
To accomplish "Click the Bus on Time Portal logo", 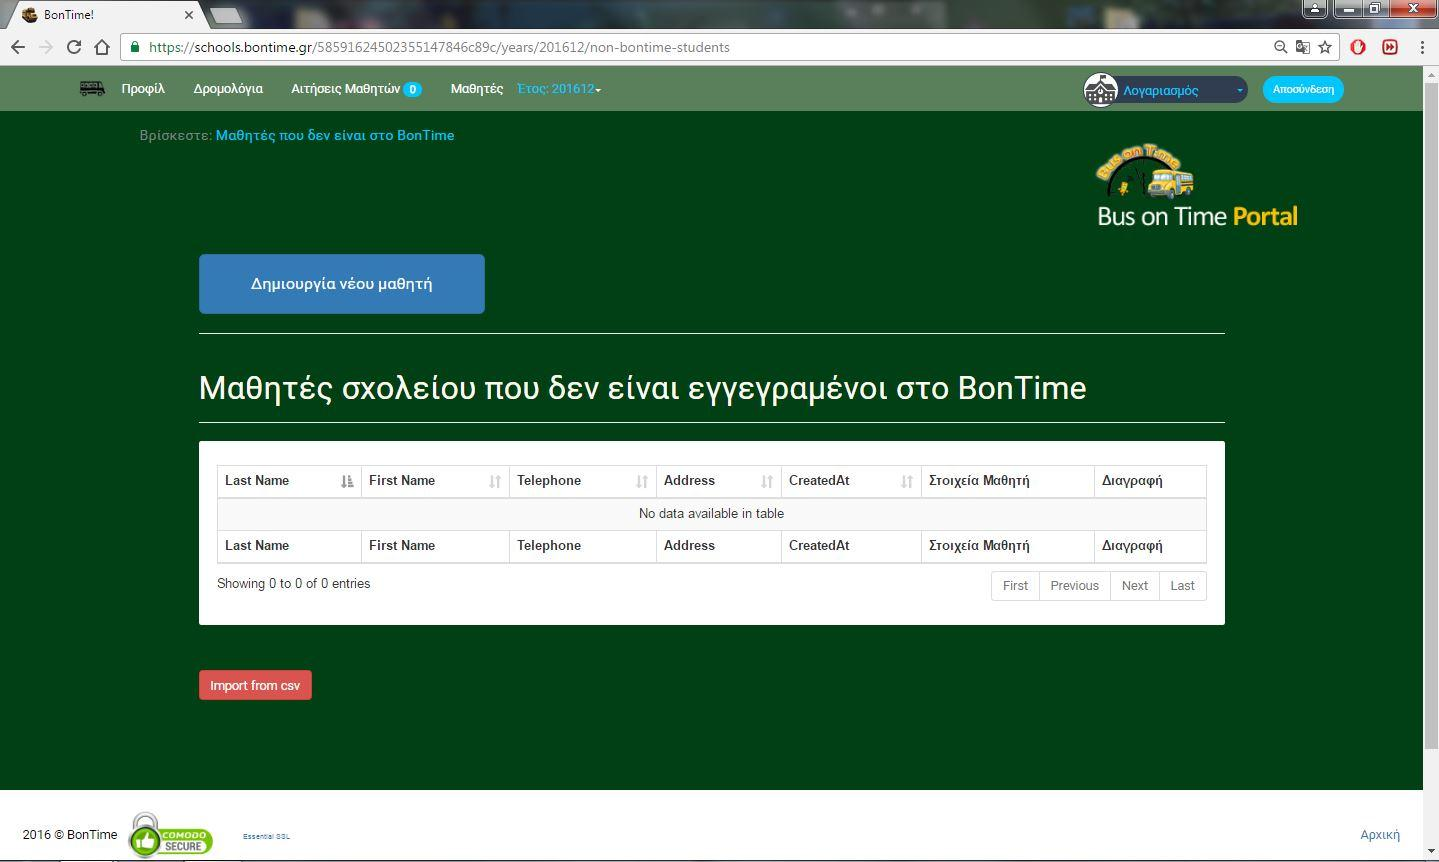I will click(x=1196, y=187).
